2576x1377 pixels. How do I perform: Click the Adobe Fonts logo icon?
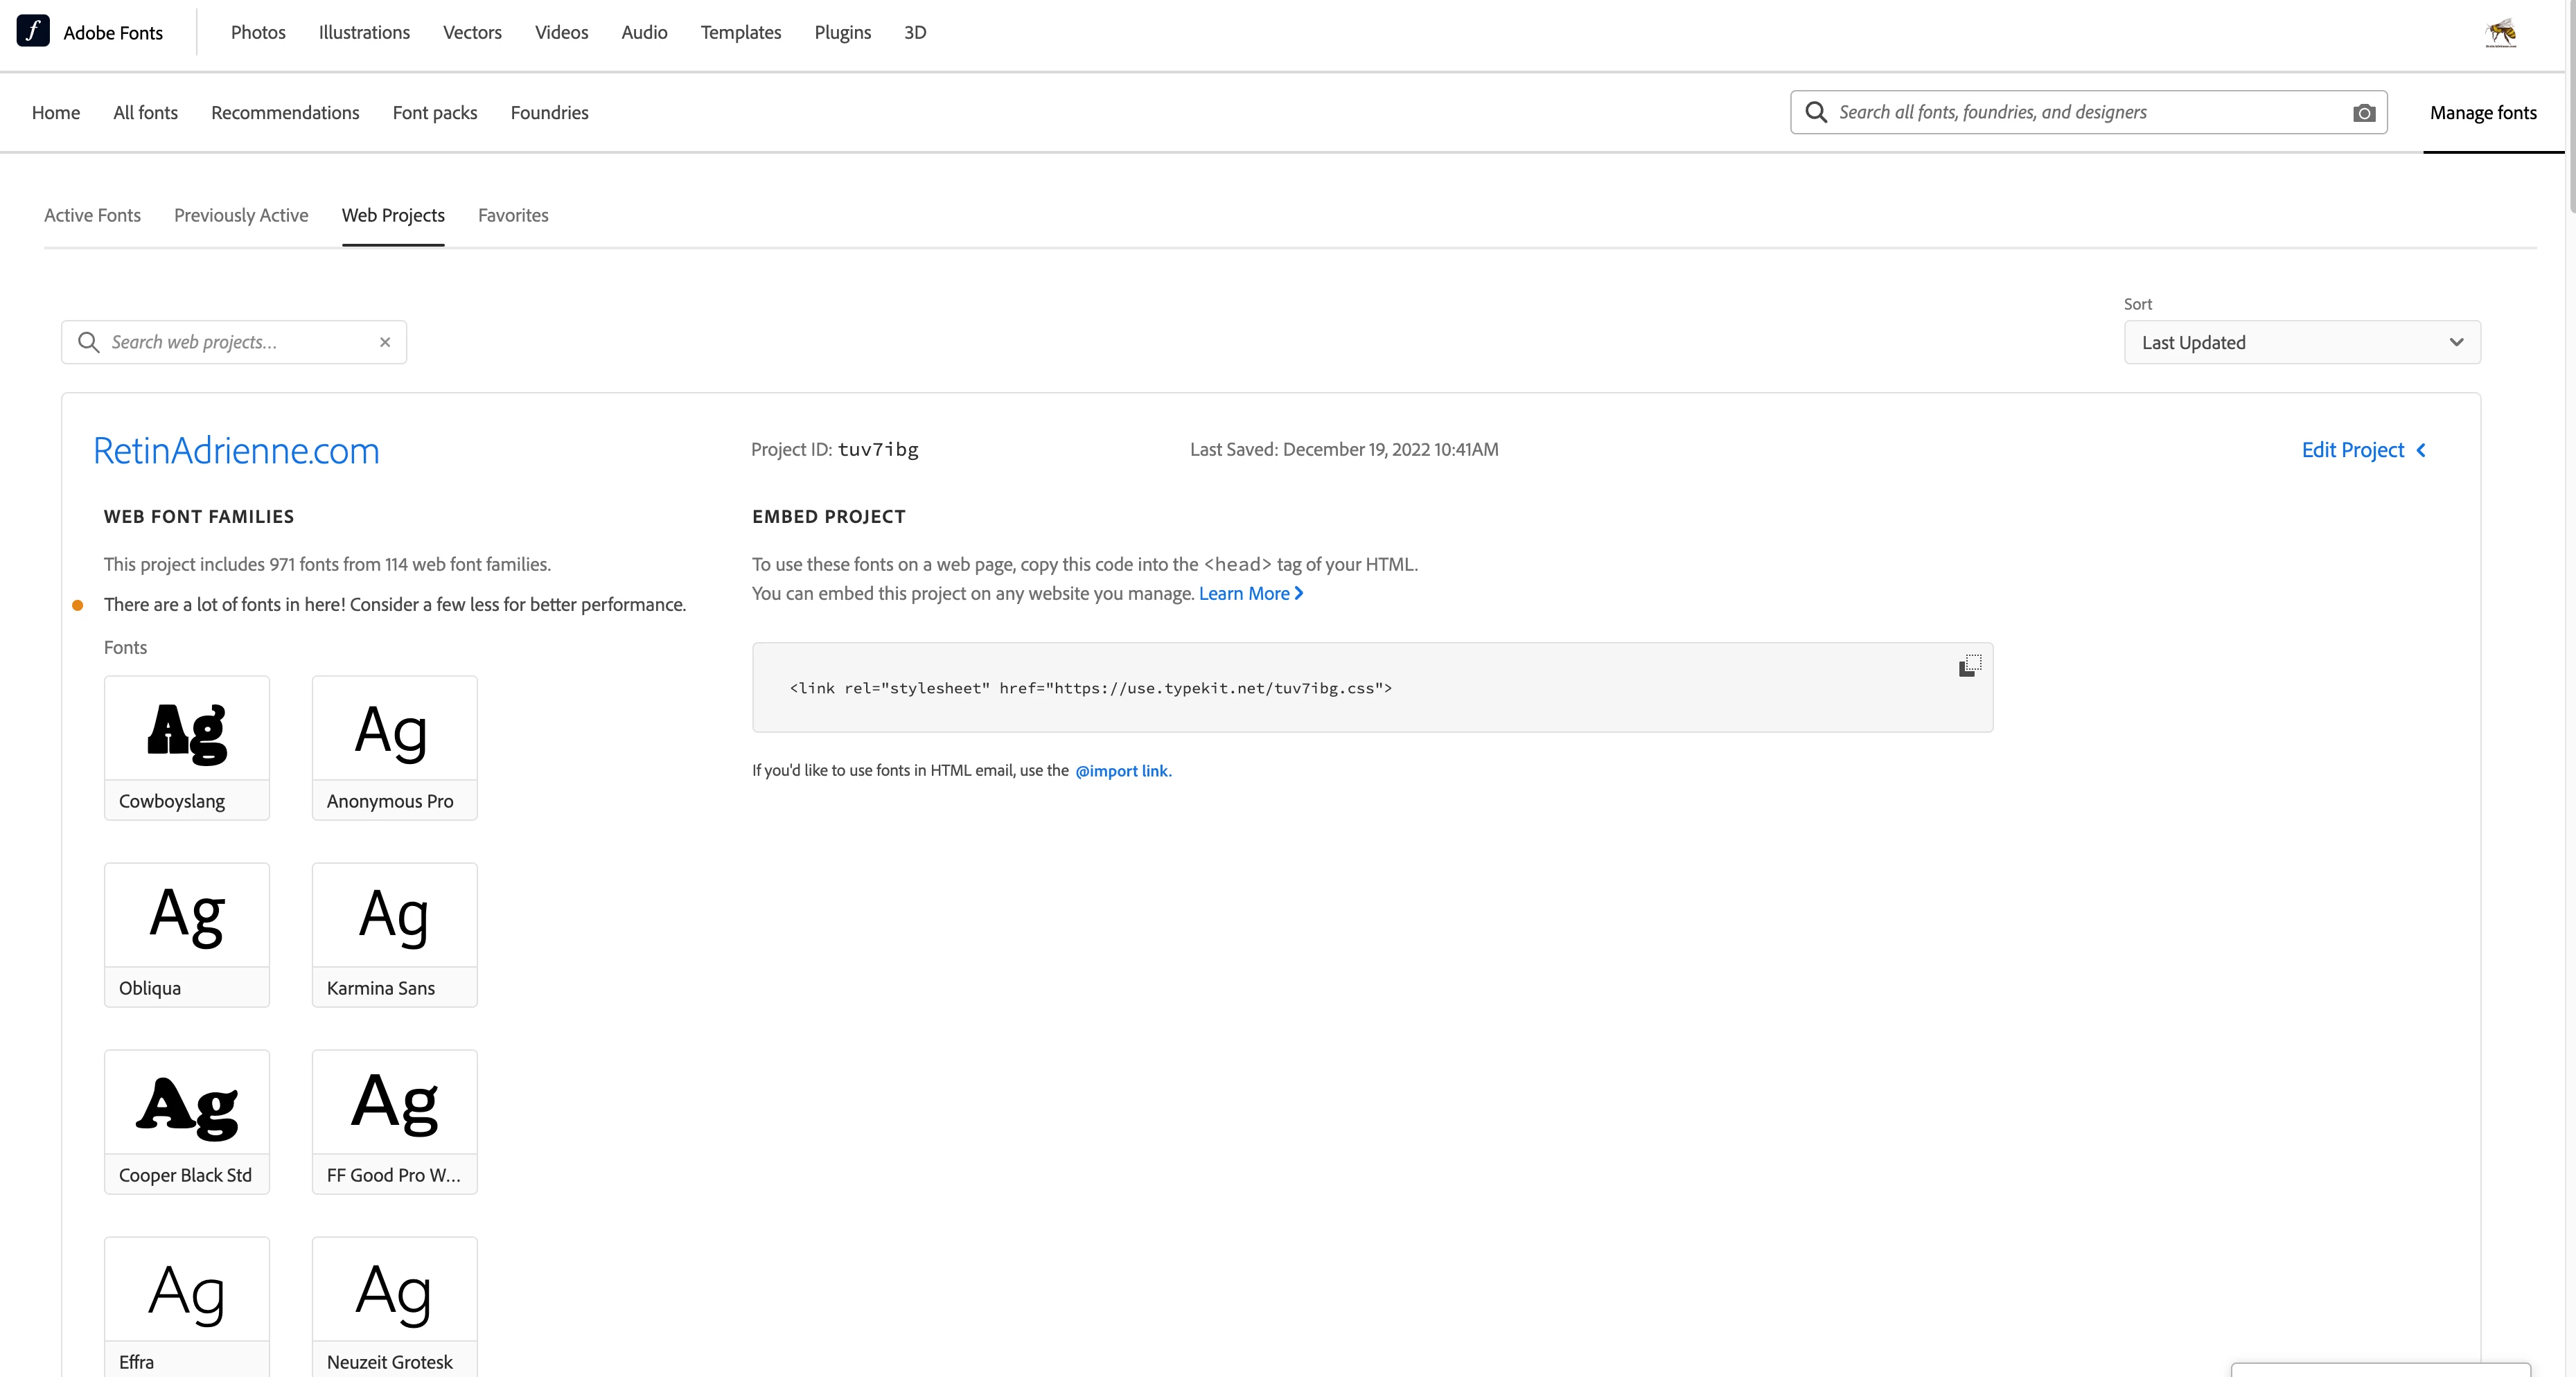(33, 31)
